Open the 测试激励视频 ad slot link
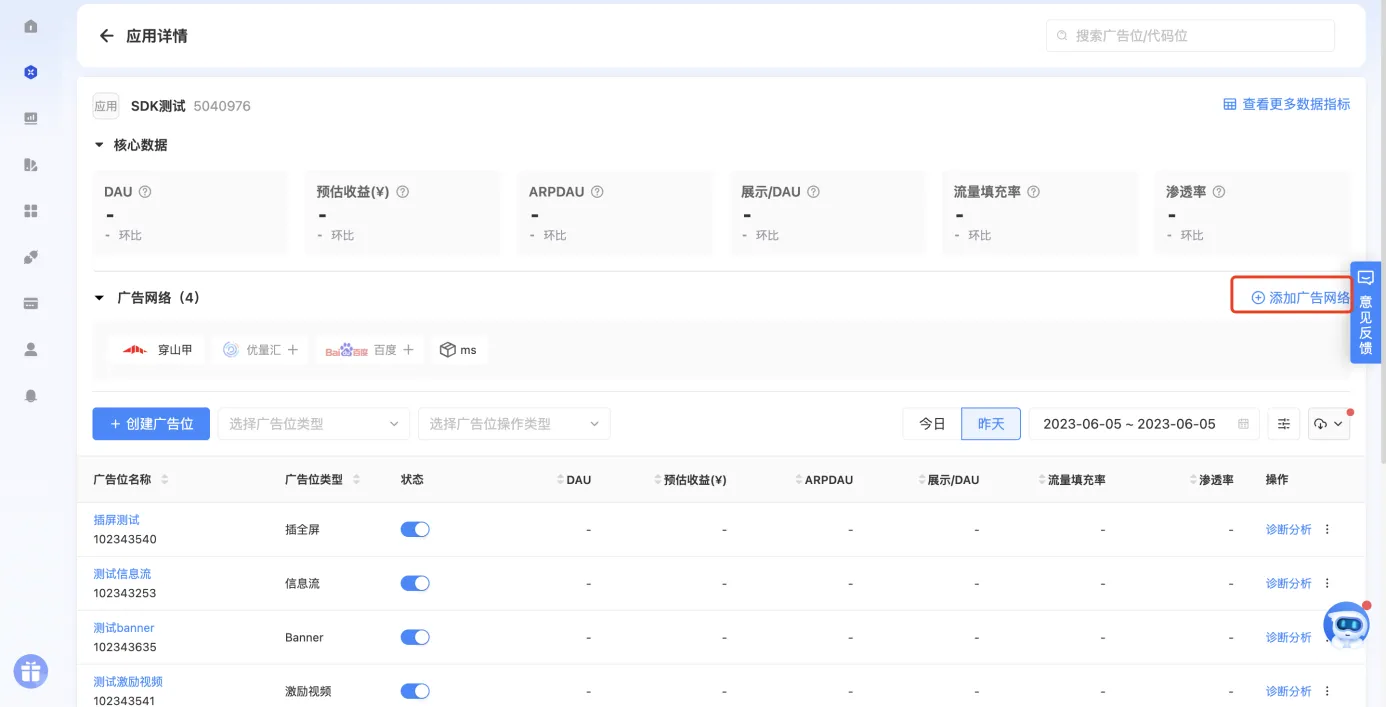The height and width of the screenshot is (707, 1386). tap(128, 682)
